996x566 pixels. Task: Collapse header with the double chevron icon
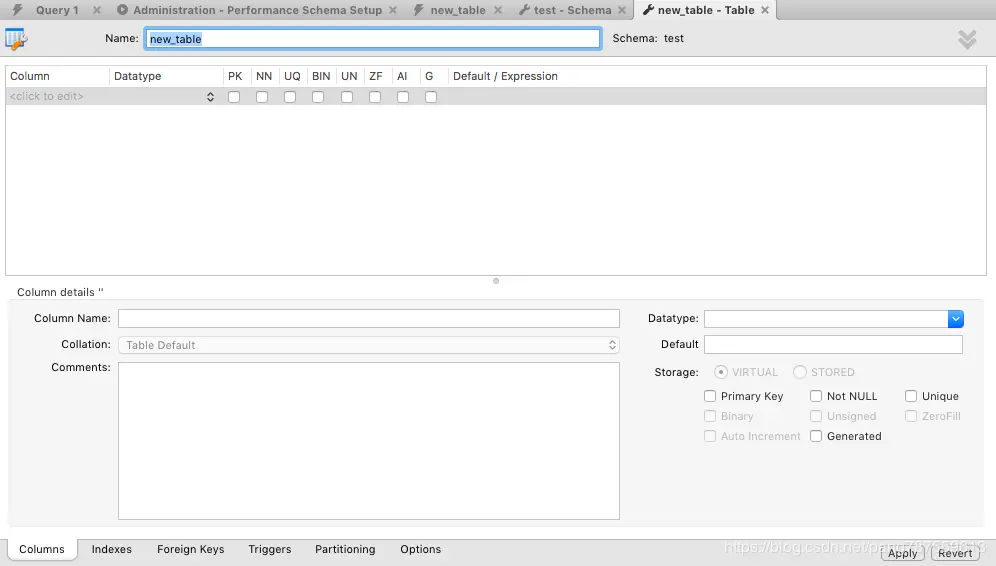(x=967, y=39)
